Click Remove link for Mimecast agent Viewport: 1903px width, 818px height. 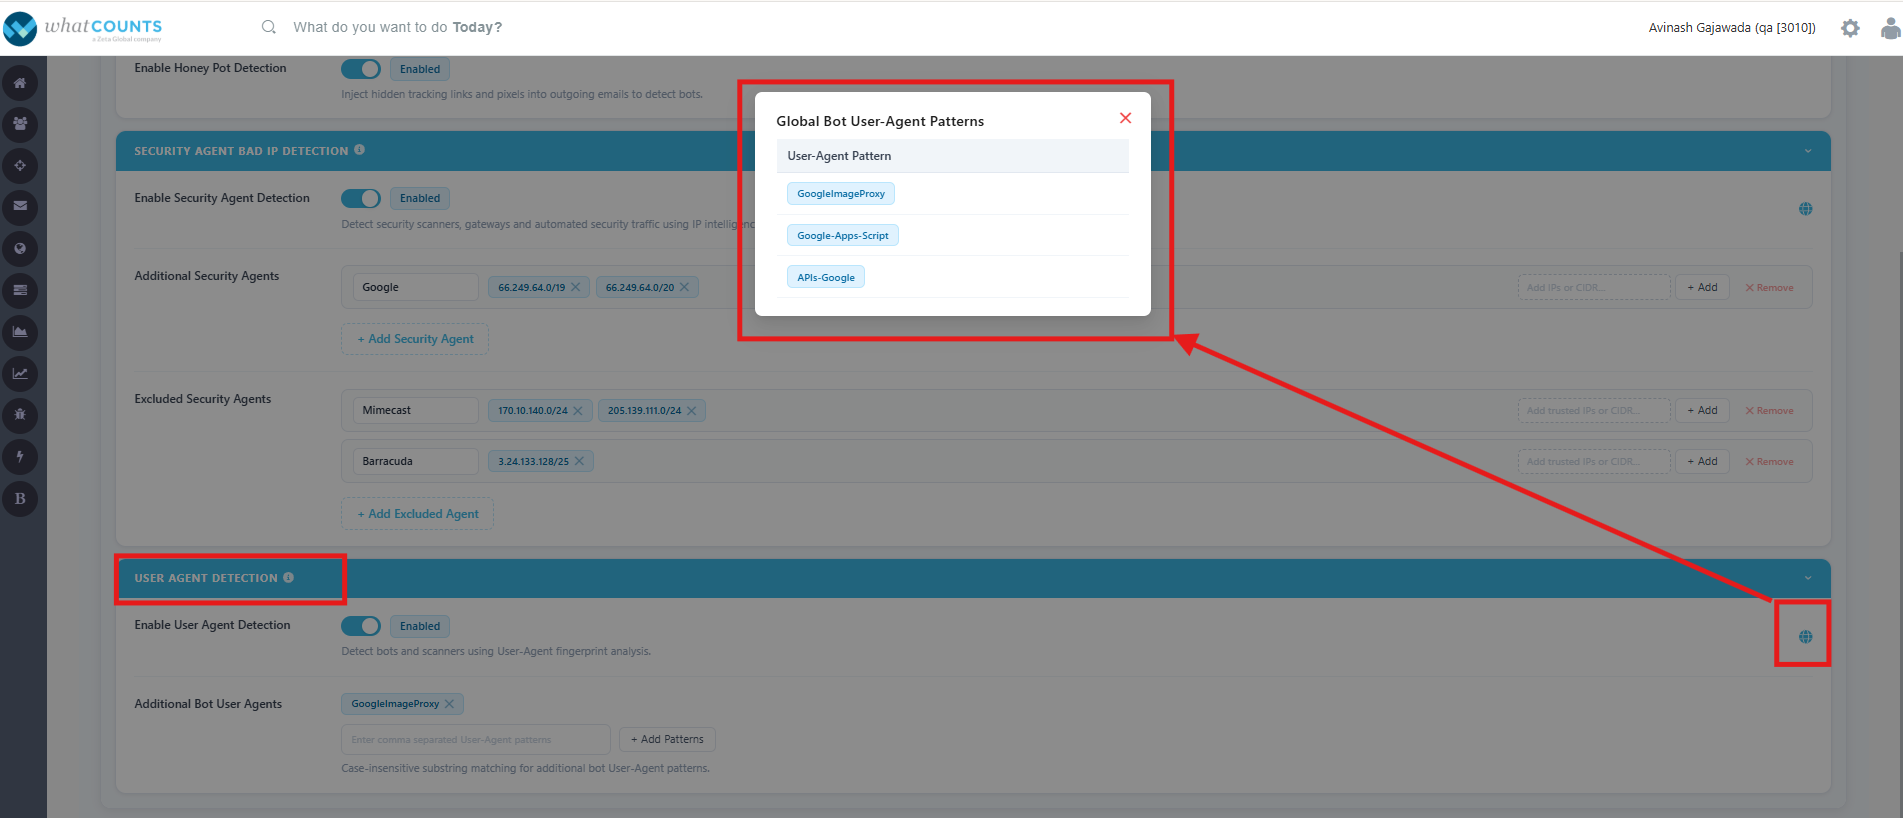click(1769, 411)
